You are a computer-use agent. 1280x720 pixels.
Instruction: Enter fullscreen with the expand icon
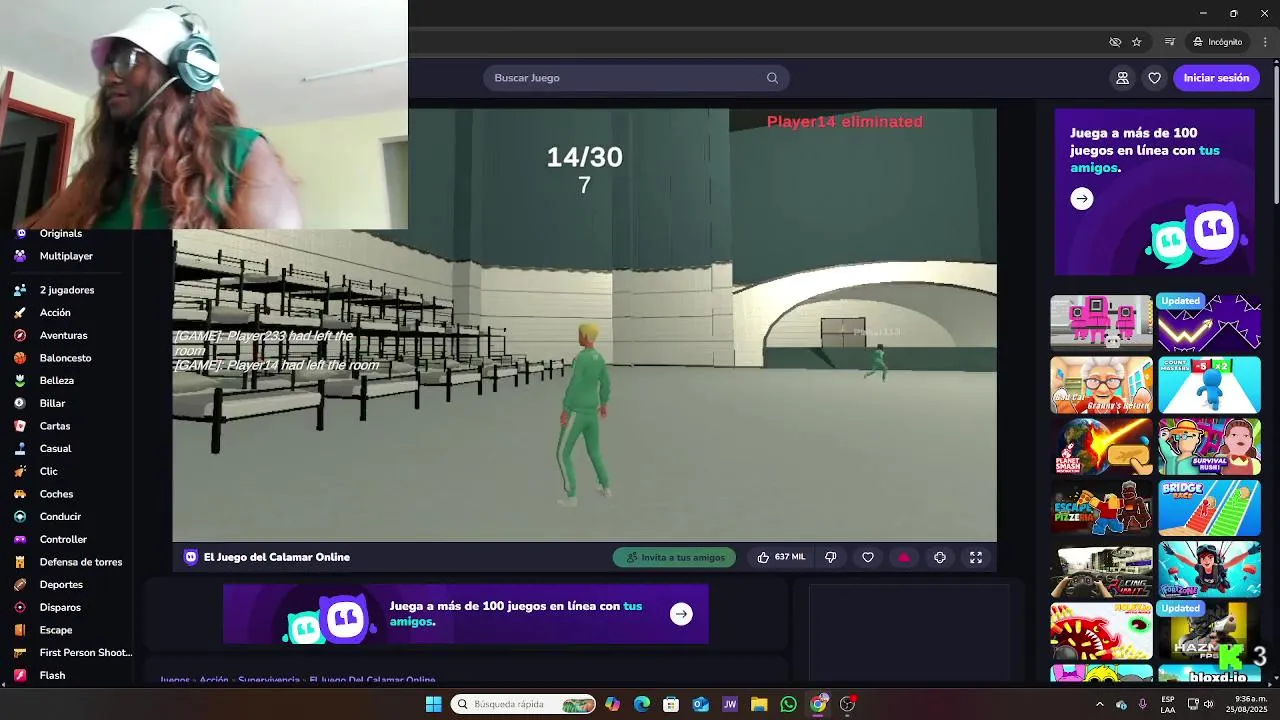click(976, 557)
